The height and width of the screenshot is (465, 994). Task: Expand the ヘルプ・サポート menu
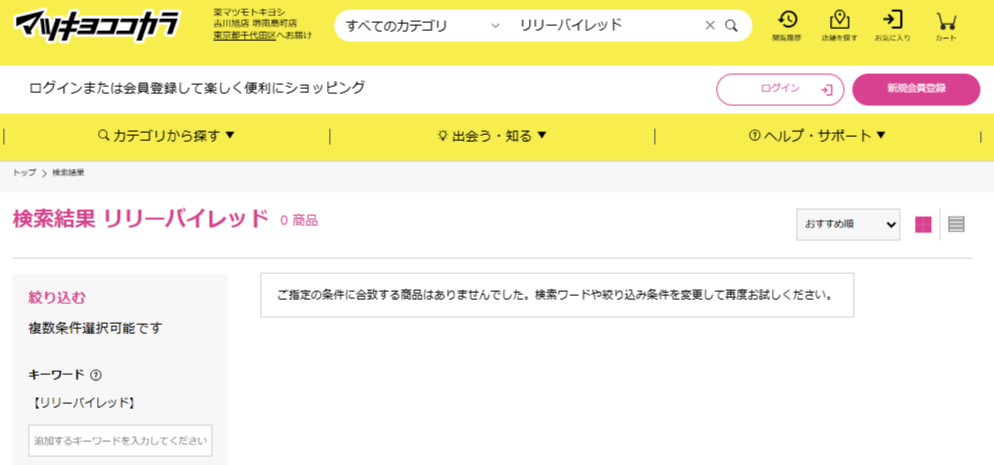pyautogui.click(x=817, y=136)
